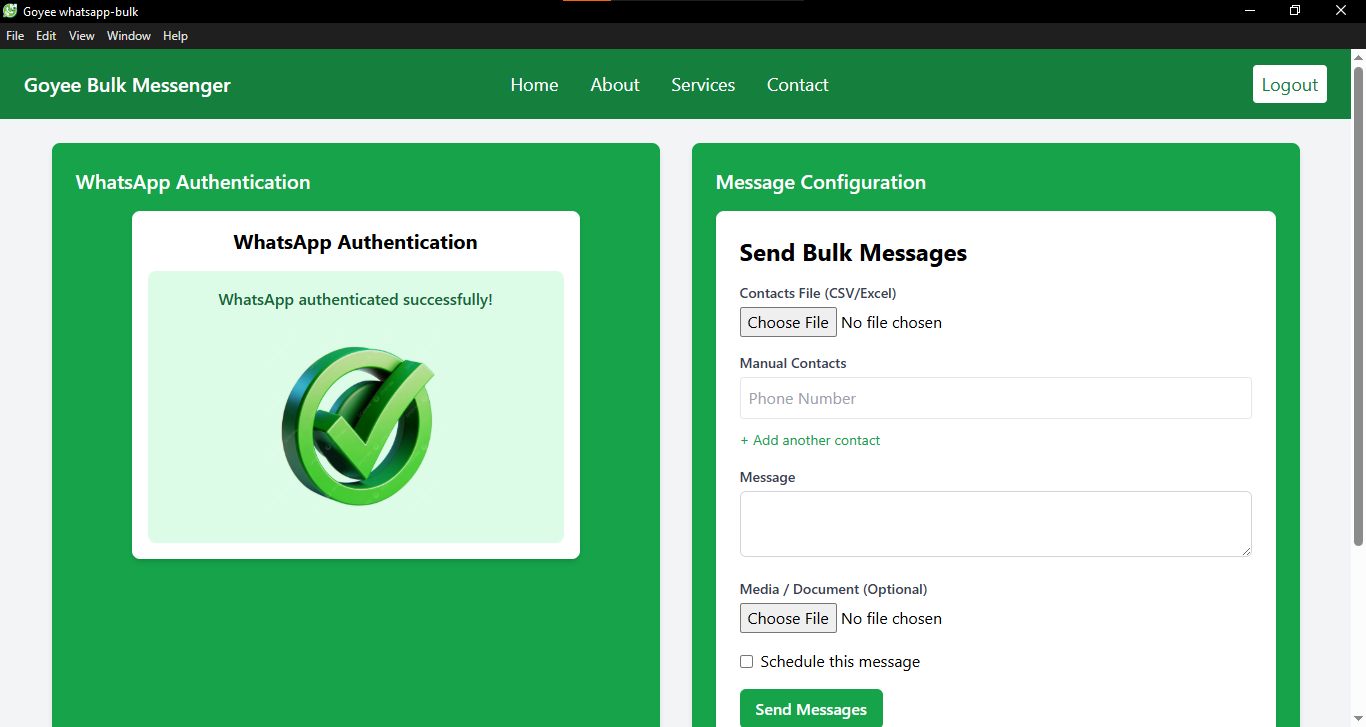This screenshot has width=1366, height=727.
Task: Switch to the About section
Action: point(614,85)
